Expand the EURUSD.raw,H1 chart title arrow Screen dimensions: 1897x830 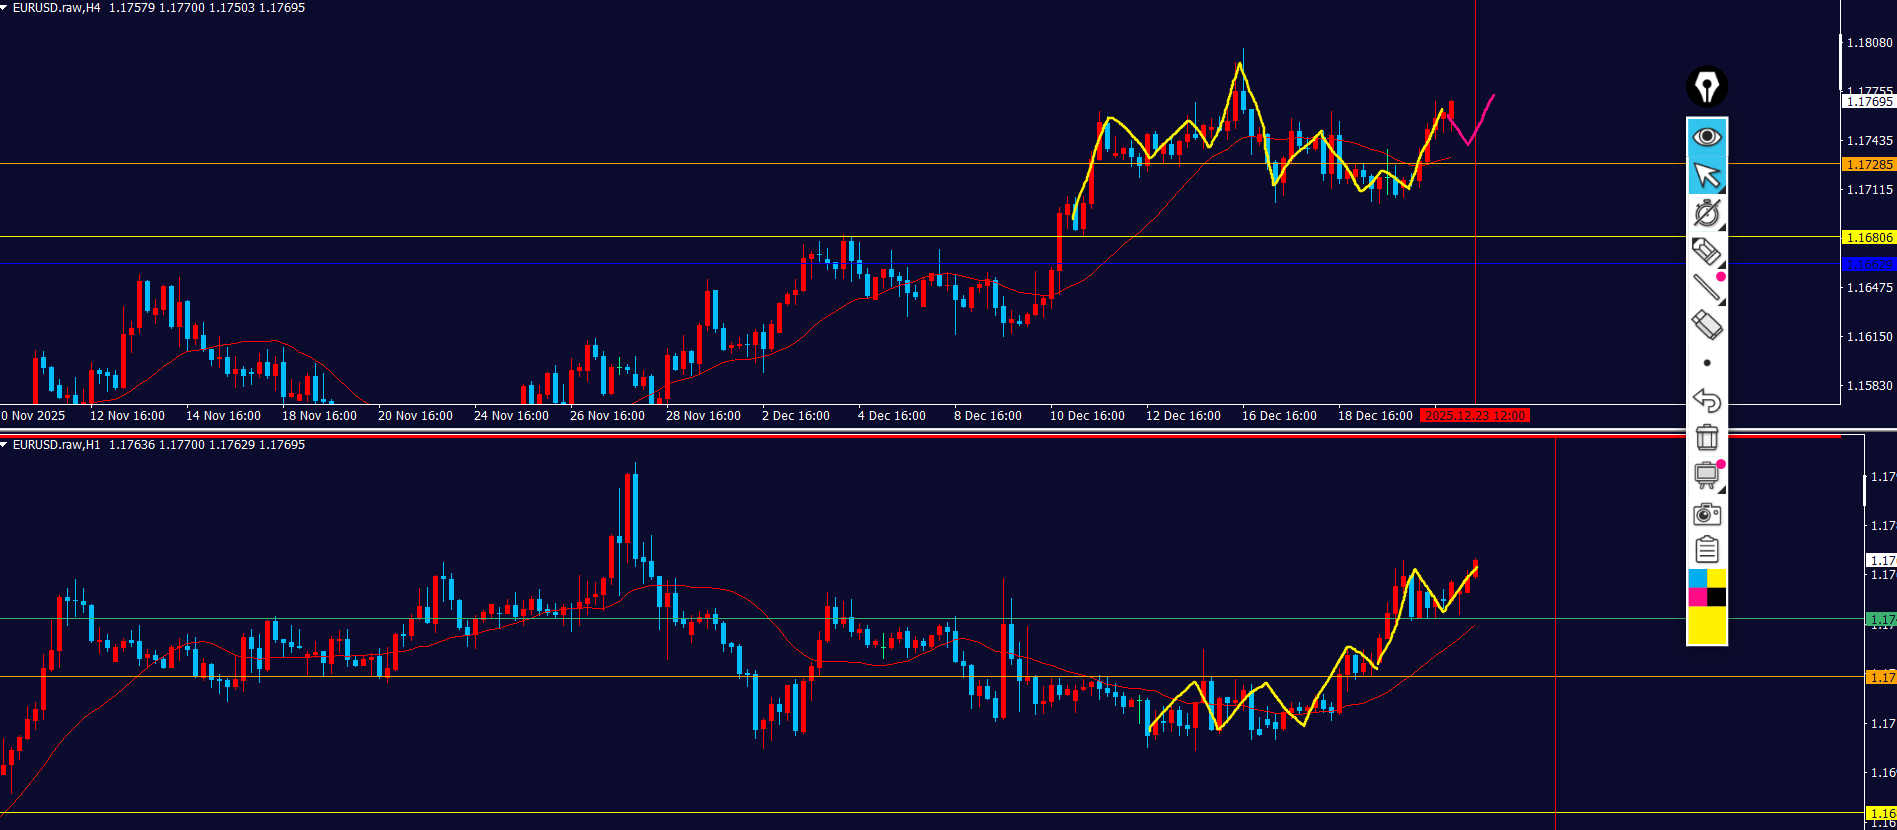click(5, 445)
